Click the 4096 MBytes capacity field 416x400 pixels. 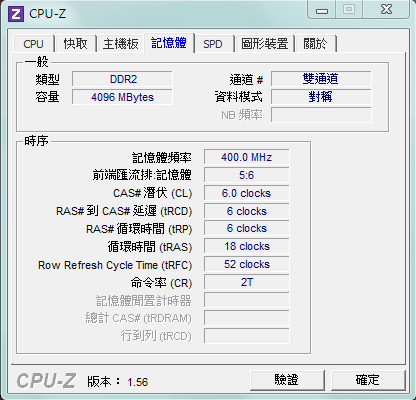[x=122, y=97]
